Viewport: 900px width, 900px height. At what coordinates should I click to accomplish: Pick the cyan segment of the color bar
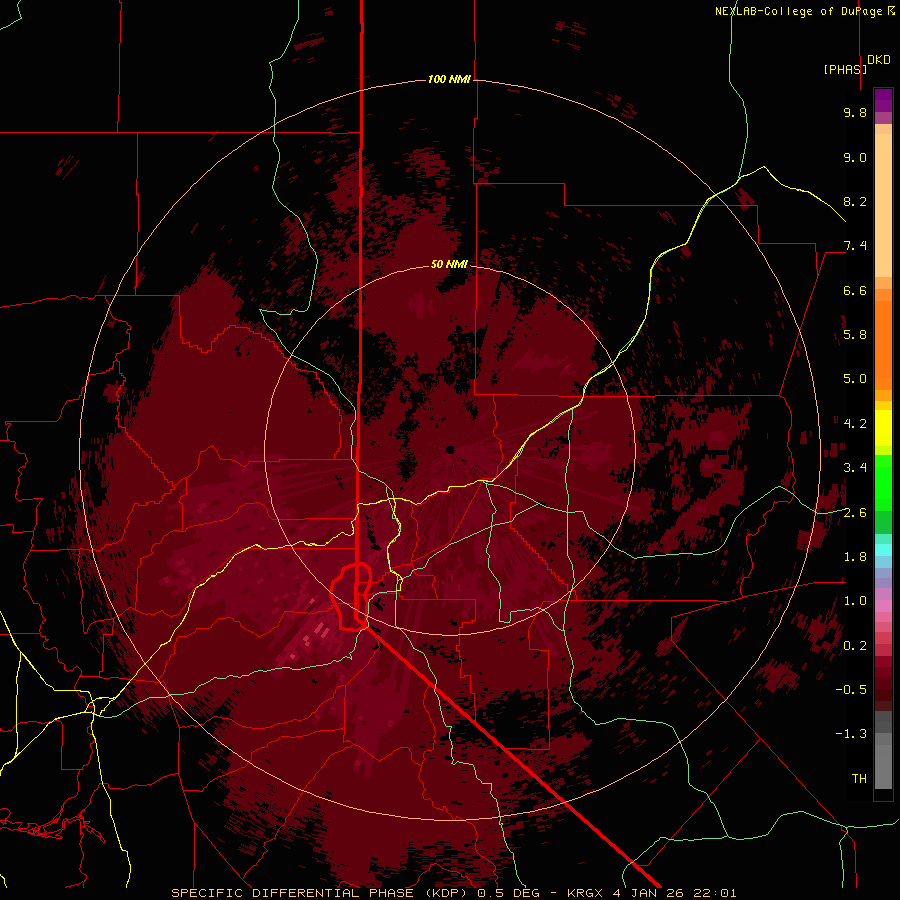coord(883,550)
